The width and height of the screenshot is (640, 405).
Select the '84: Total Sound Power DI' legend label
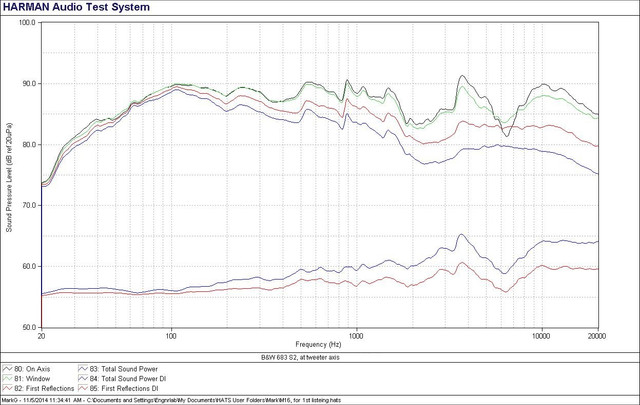[x=128, y=379]
